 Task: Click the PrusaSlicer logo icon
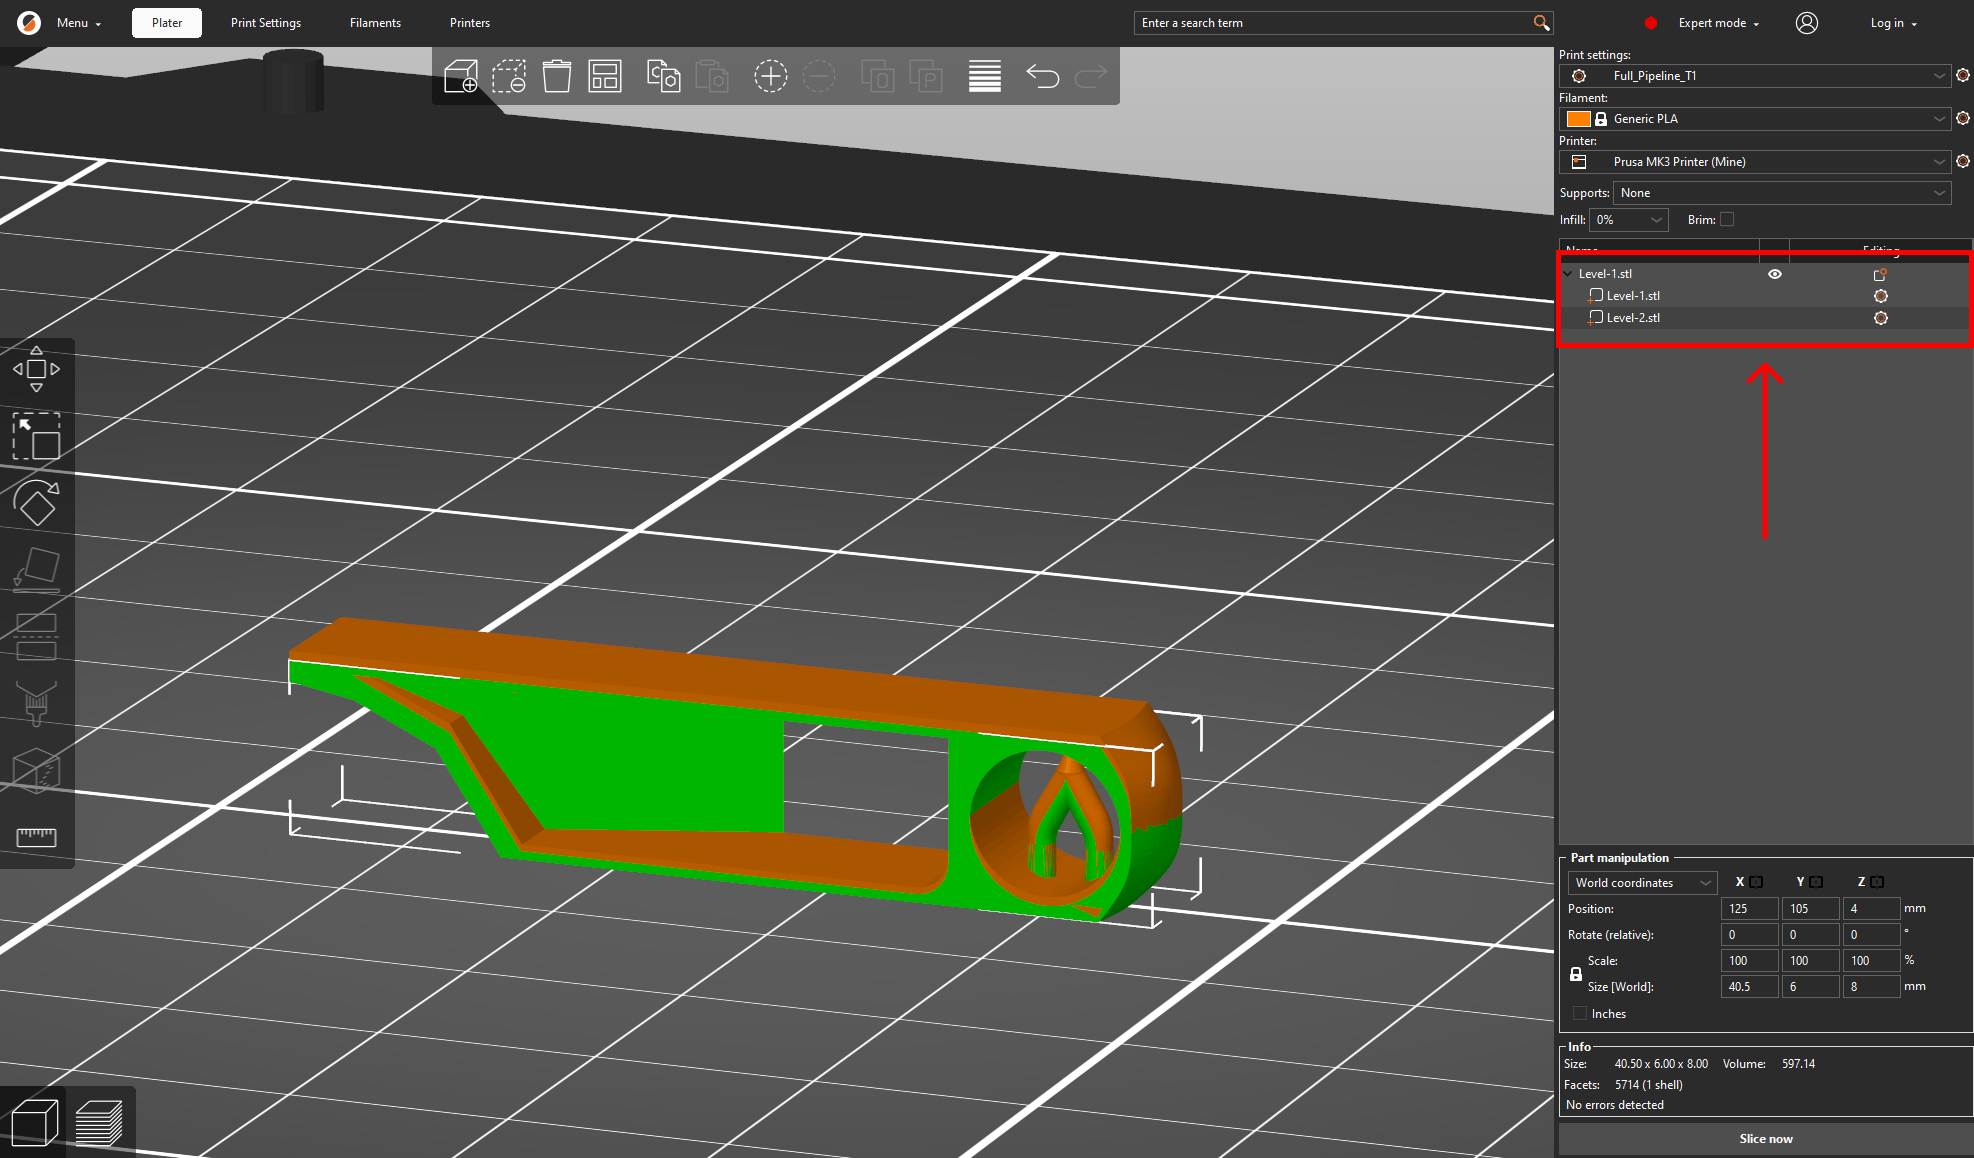click(x=29, y=23)
